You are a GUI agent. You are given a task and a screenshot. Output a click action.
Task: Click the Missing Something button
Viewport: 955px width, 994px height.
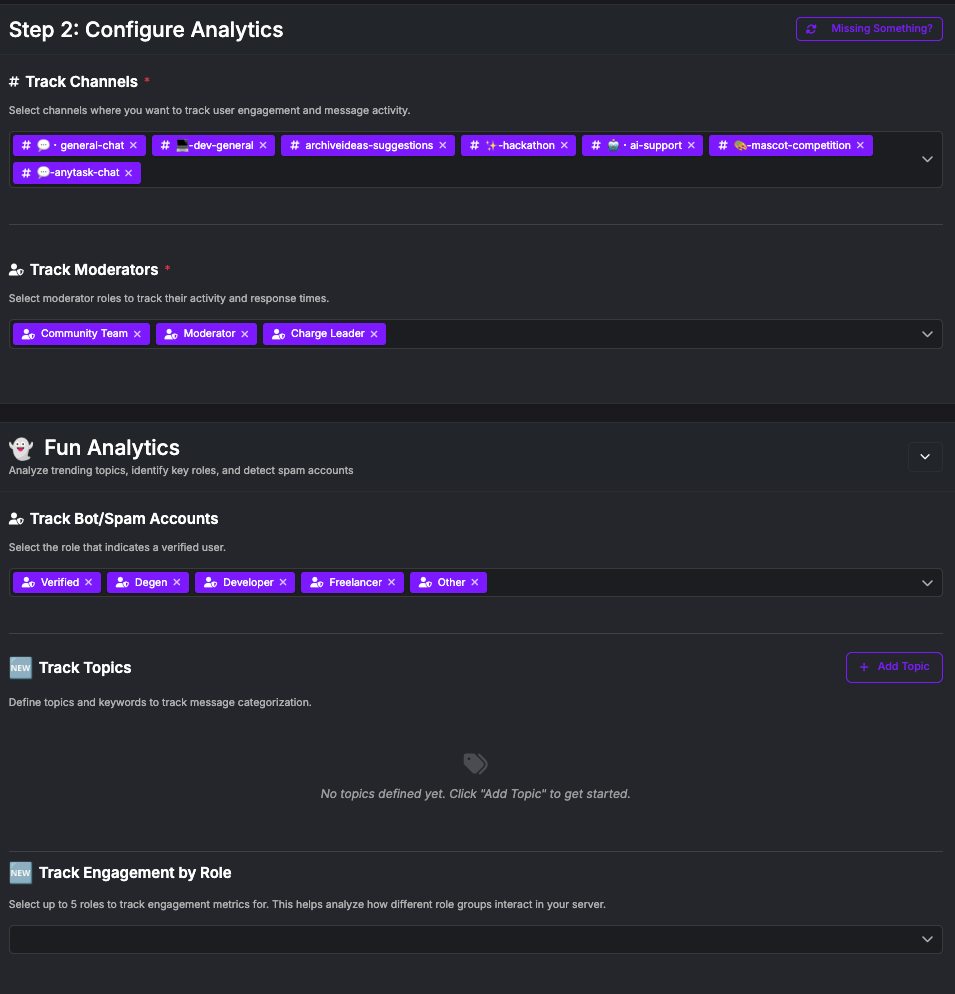pyautogui.click(x=869, y=29)
